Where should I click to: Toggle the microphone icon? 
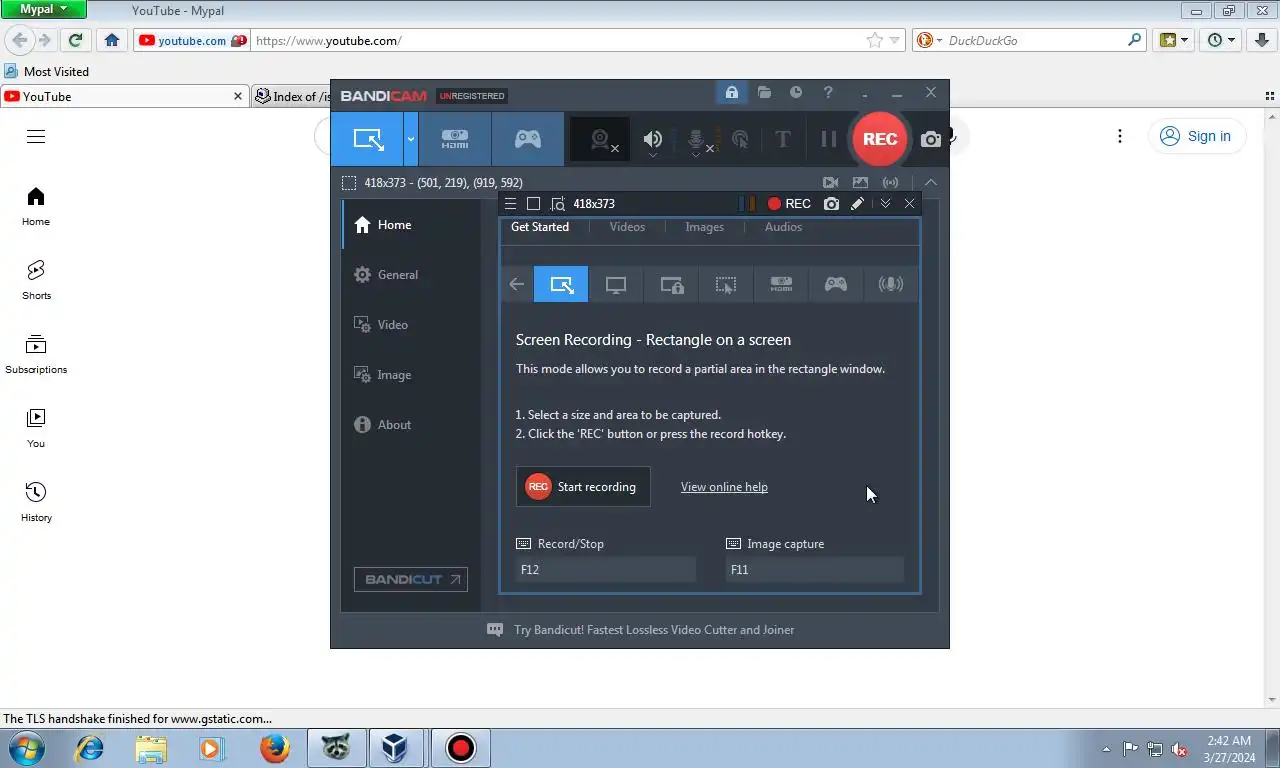[698, 140]
